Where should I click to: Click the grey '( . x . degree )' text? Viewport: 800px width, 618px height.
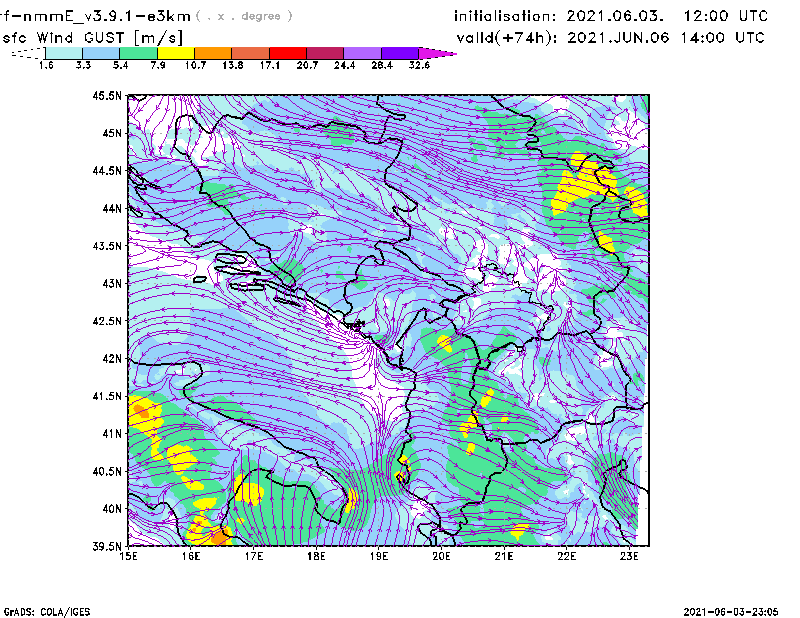(244, 16)
